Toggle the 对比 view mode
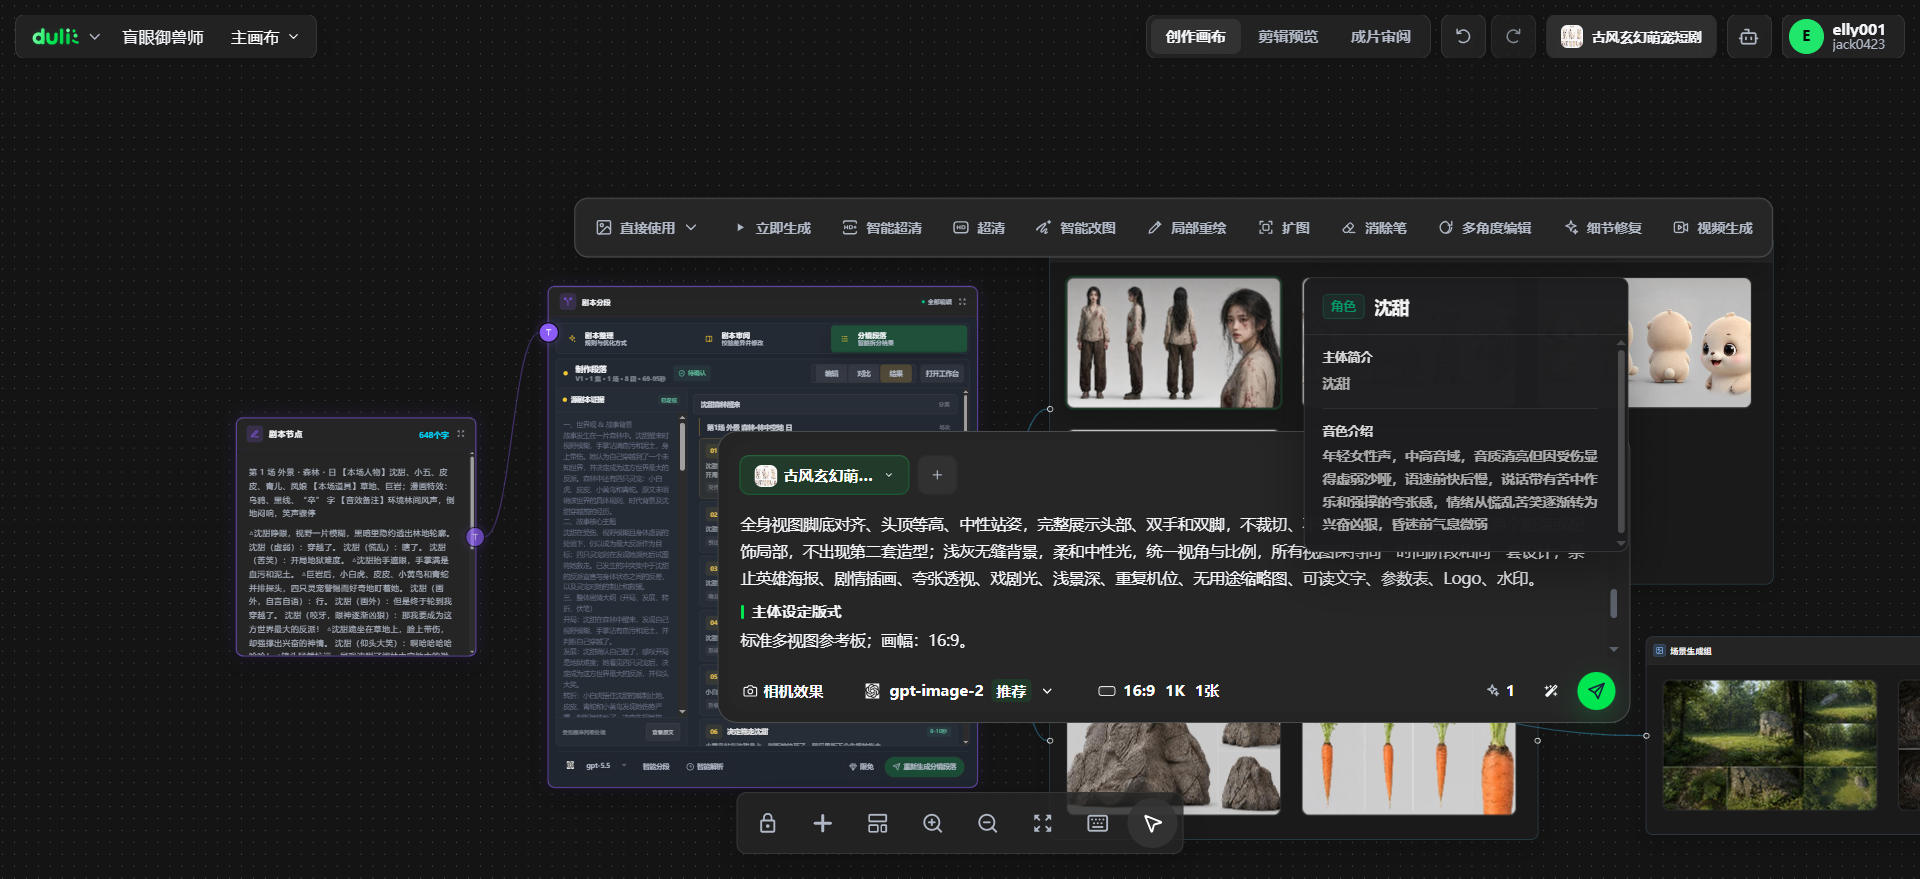The image size is (1920, 879). pos(864,373)
